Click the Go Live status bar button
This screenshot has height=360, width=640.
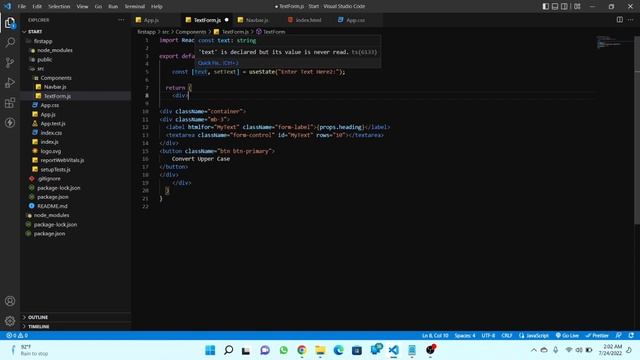(567, 336)
